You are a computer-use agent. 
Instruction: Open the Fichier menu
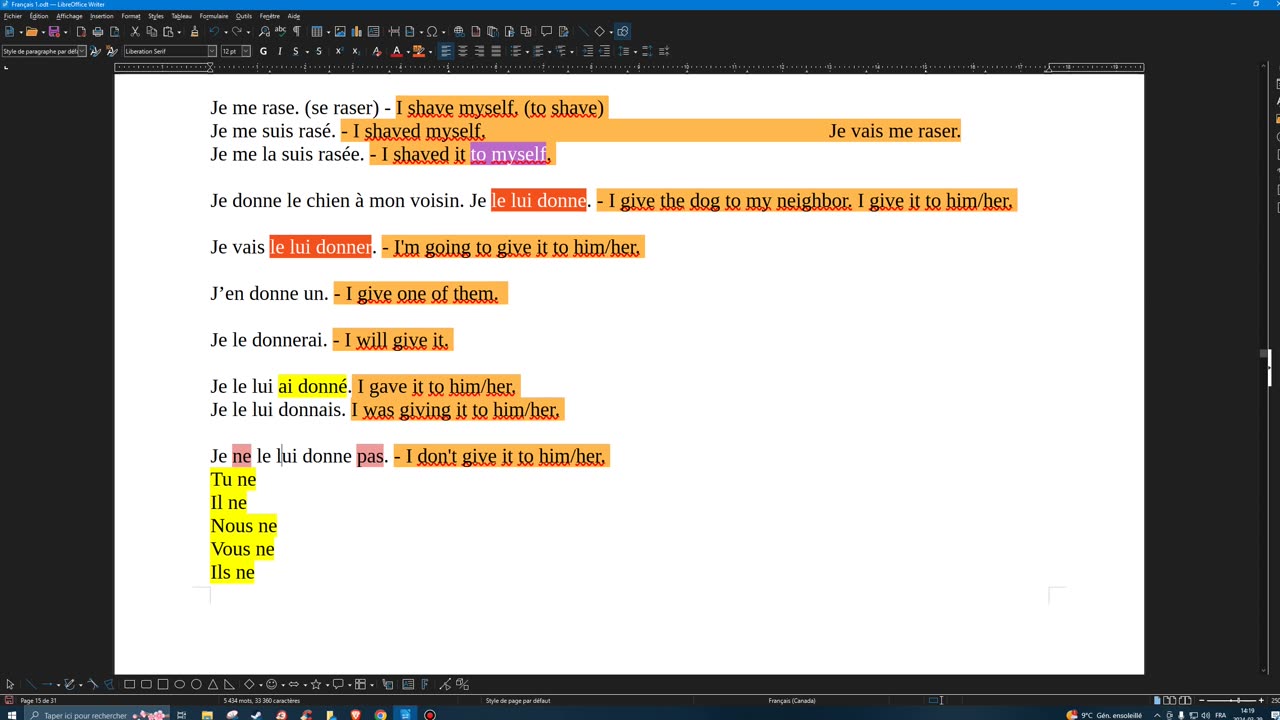(x=12, y=16)
